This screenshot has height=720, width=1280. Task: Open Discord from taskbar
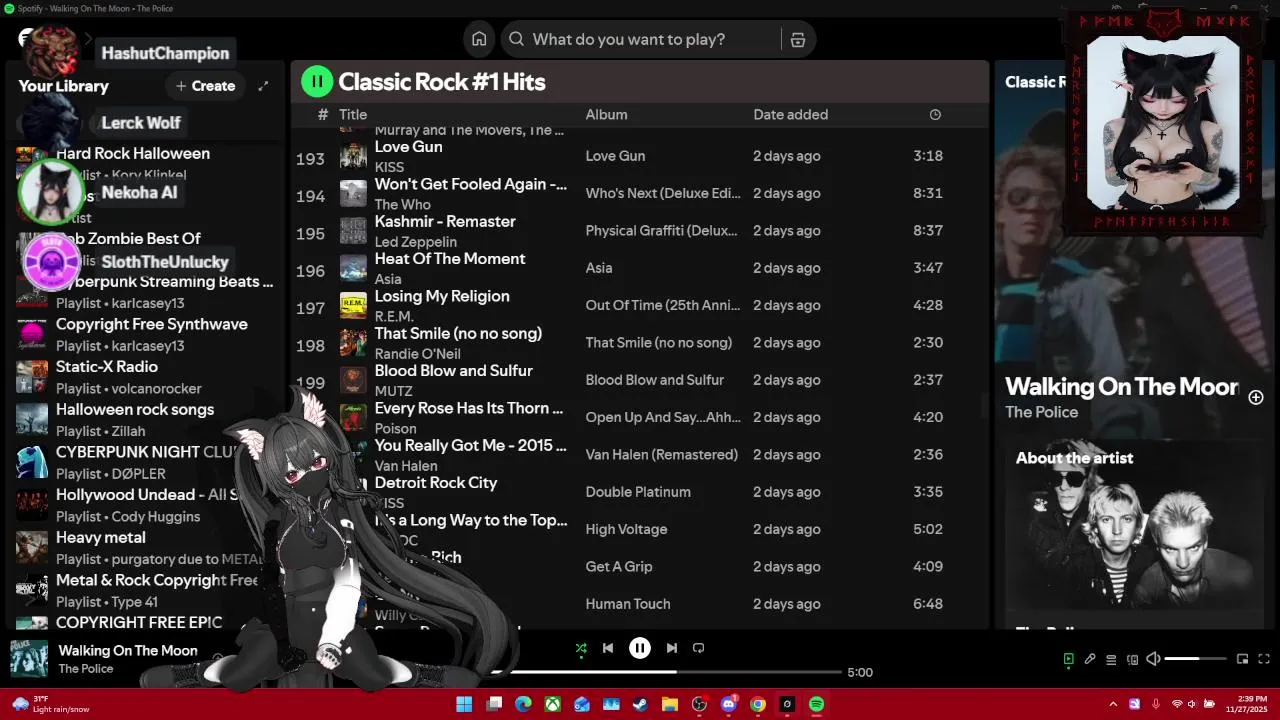(729, 704)
